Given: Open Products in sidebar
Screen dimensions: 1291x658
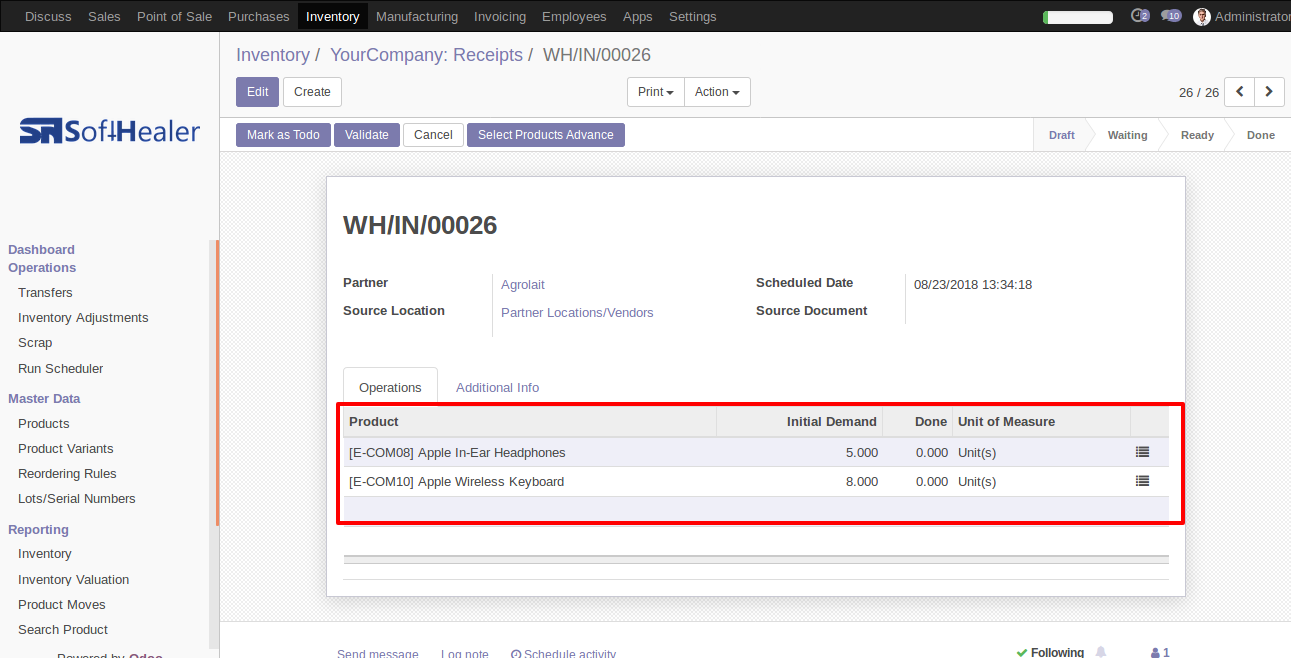Looking at the screenshot, I should (44, 424).
